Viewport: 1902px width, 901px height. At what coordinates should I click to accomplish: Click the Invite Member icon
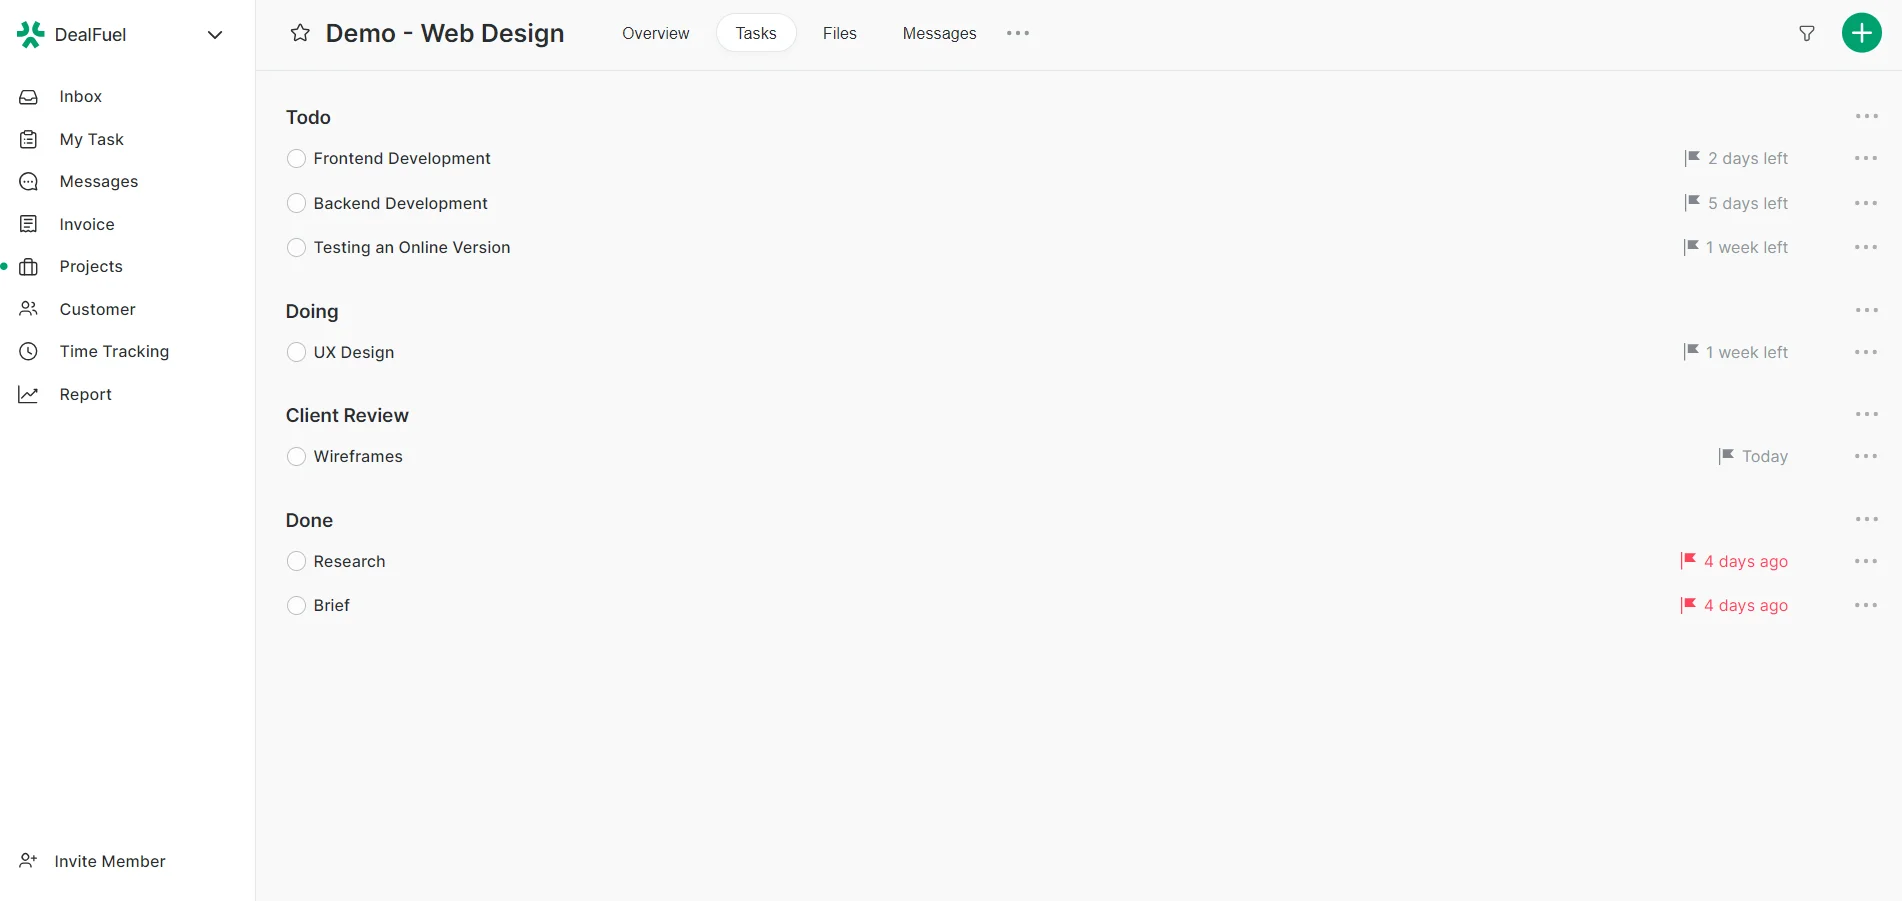tap(27, 860)
